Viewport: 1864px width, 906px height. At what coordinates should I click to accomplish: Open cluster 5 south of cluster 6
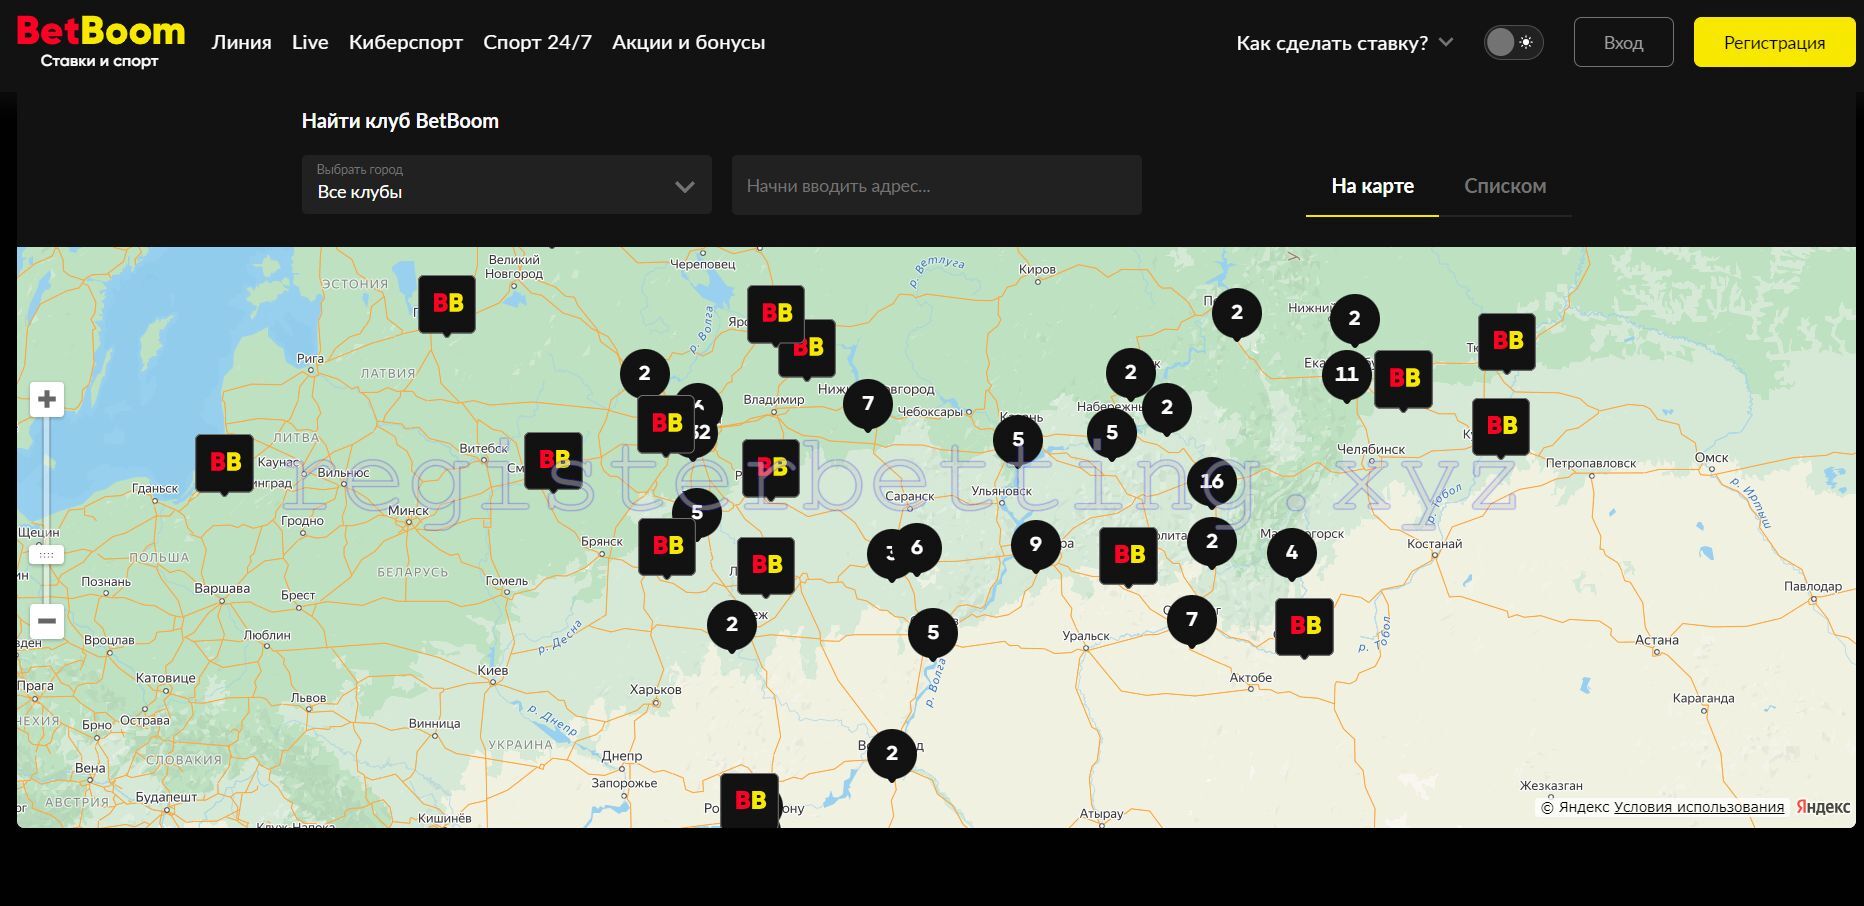[x=933, y=633]
